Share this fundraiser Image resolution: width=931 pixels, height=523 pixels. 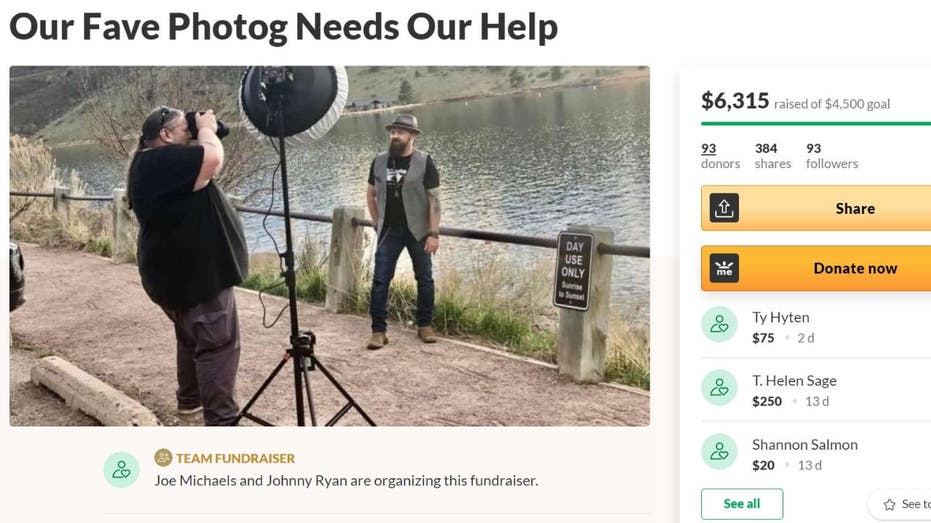pos(816,208)
